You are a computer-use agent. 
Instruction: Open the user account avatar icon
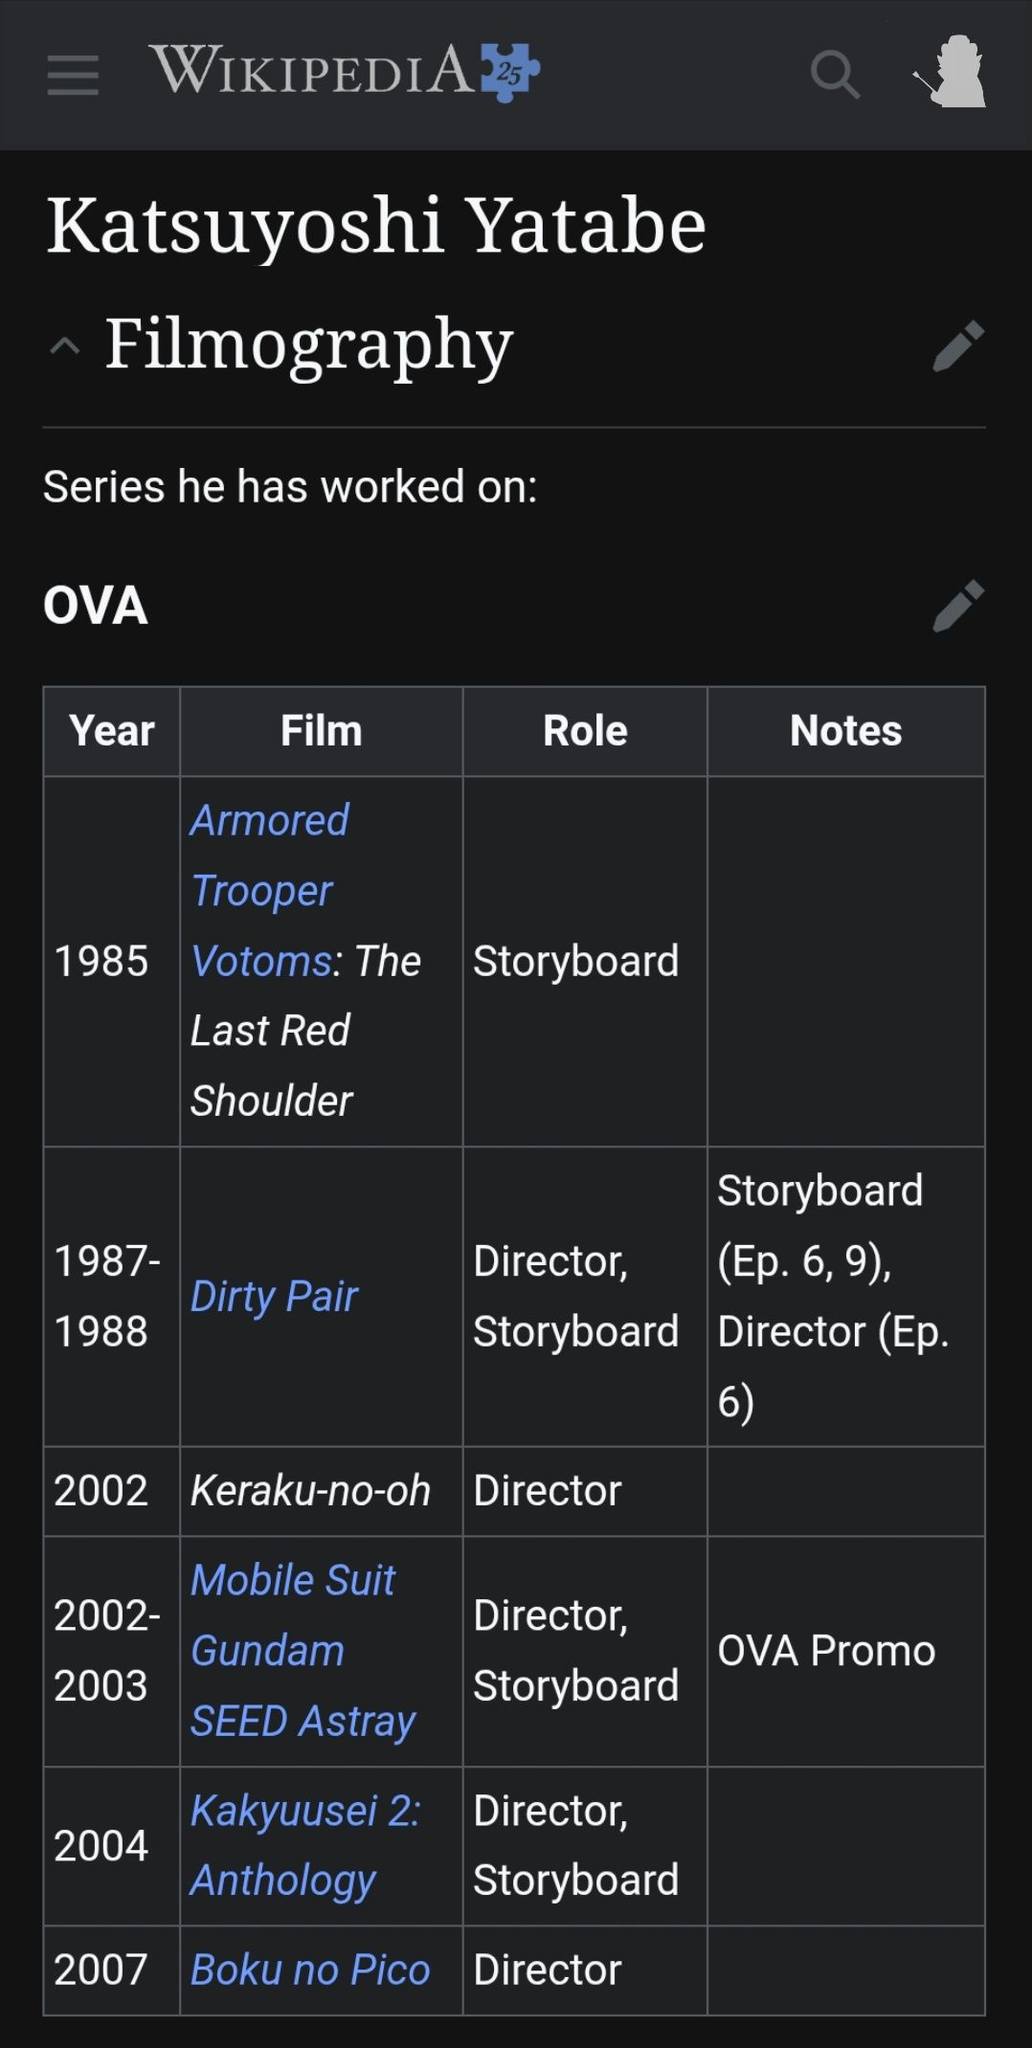pos(951,72)
